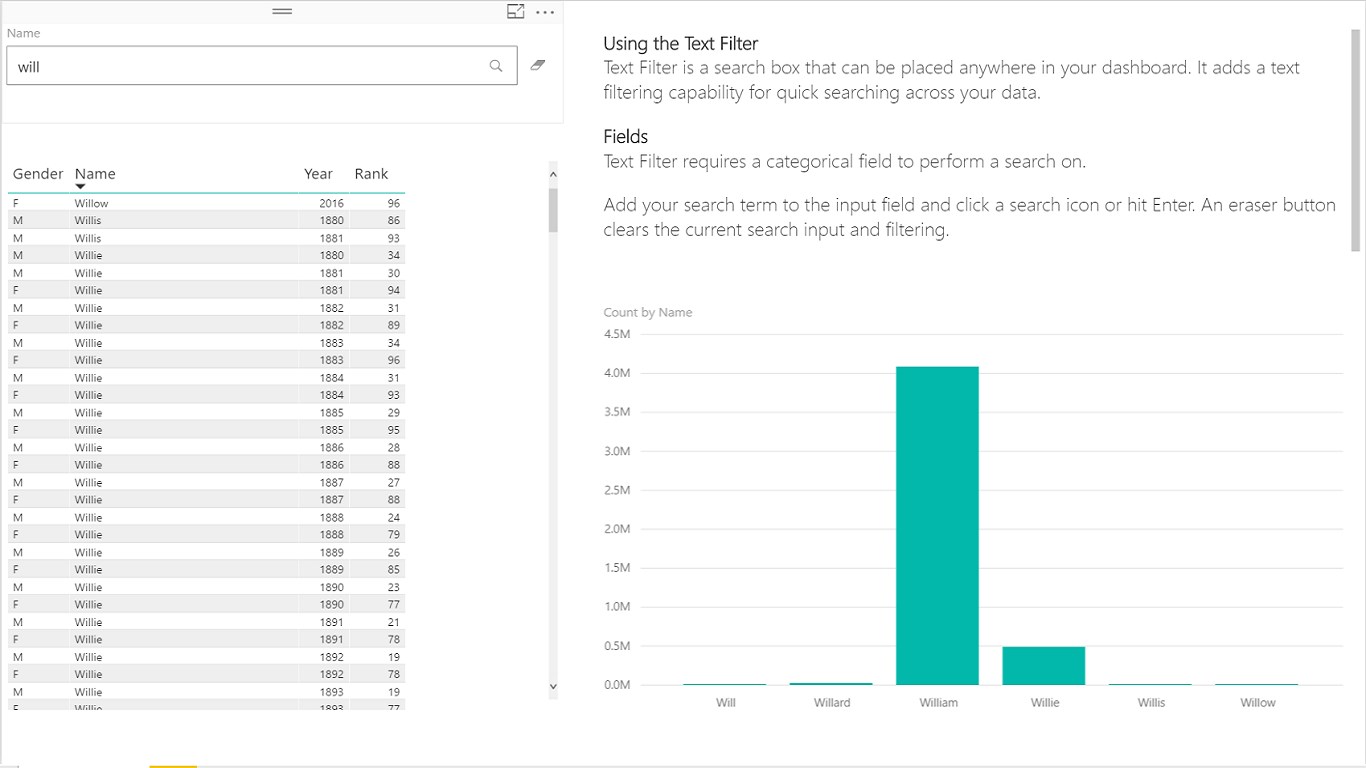Click table scrollbar down arrow
Viewport: 1366px width, 768px height.
tap(553, 687)
